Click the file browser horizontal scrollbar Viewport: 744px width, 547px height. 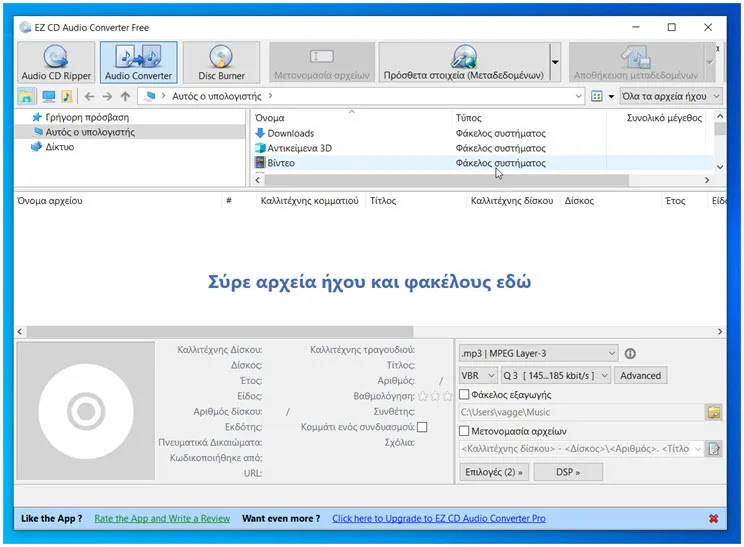click(446, 180)
